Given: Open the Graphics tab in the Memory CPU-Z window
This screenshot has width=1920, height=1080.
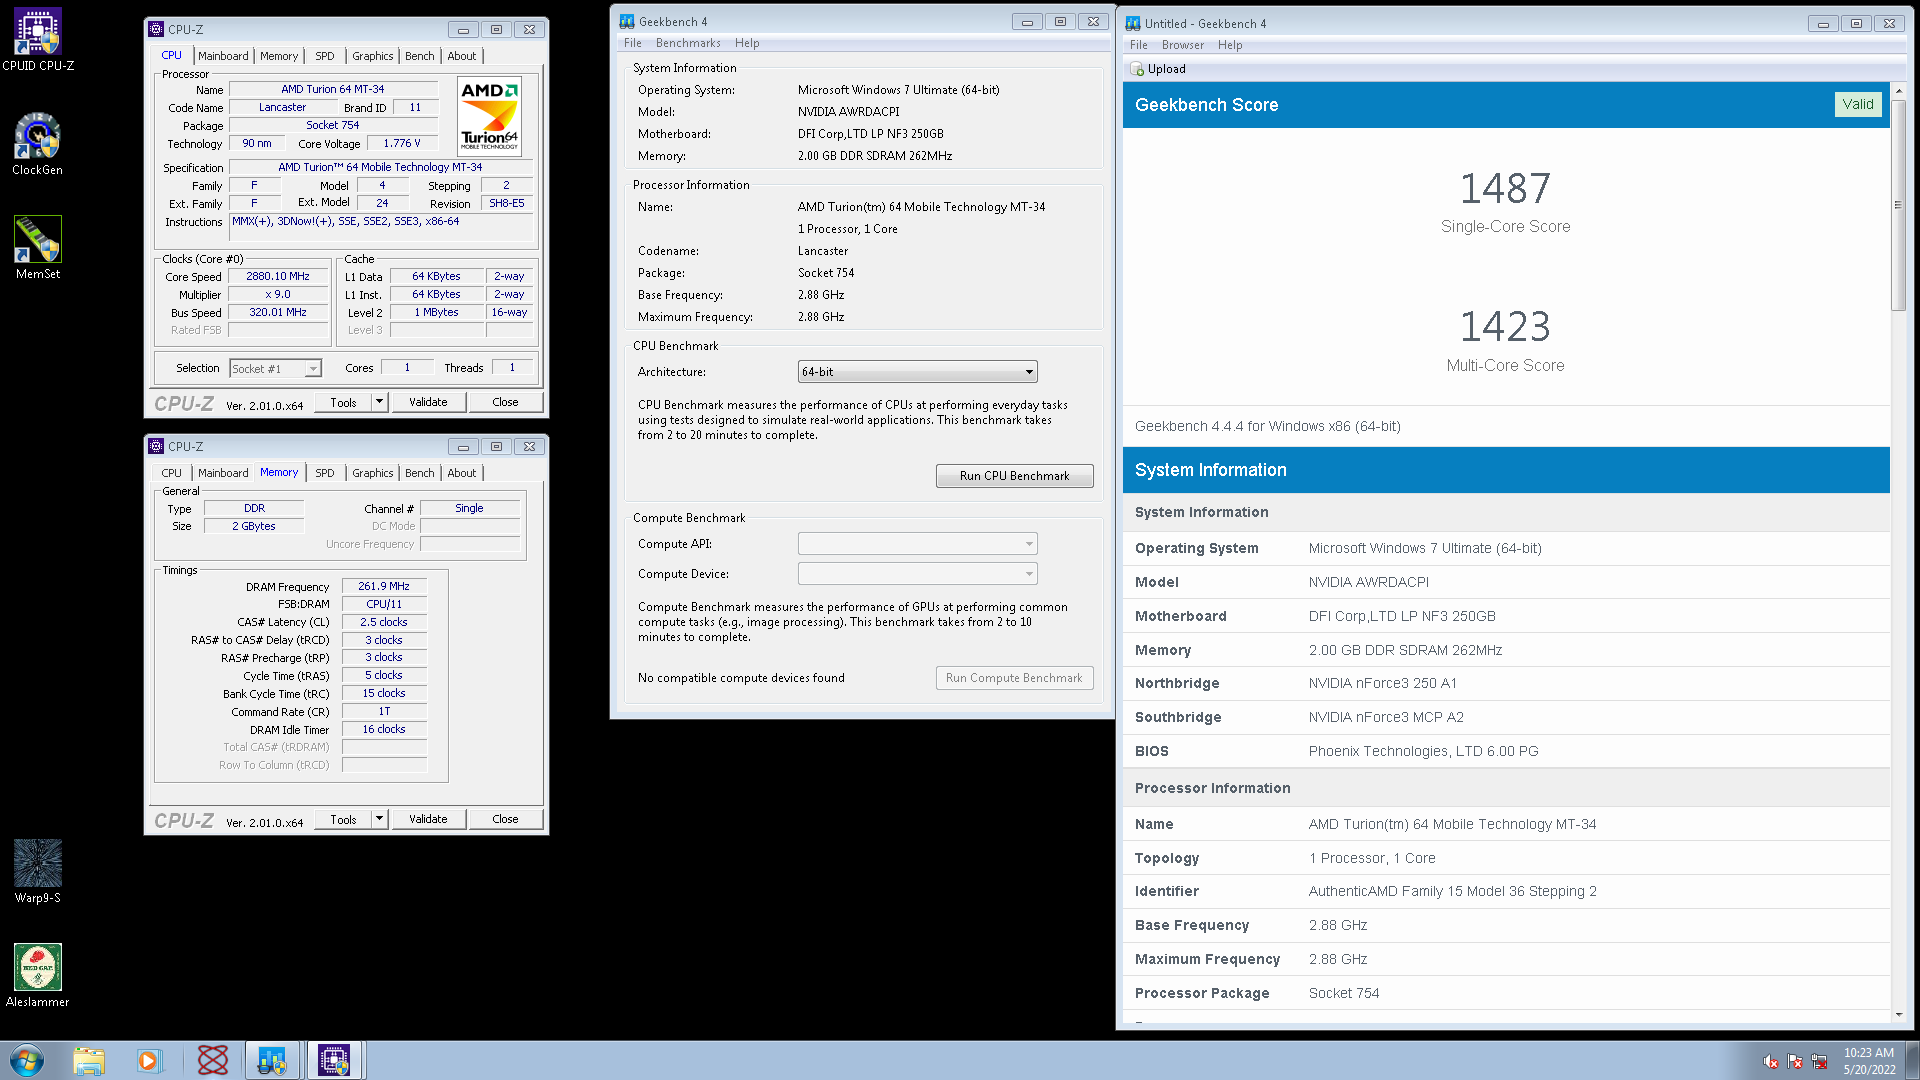Looking at the screenshot, I should (372, 473).
